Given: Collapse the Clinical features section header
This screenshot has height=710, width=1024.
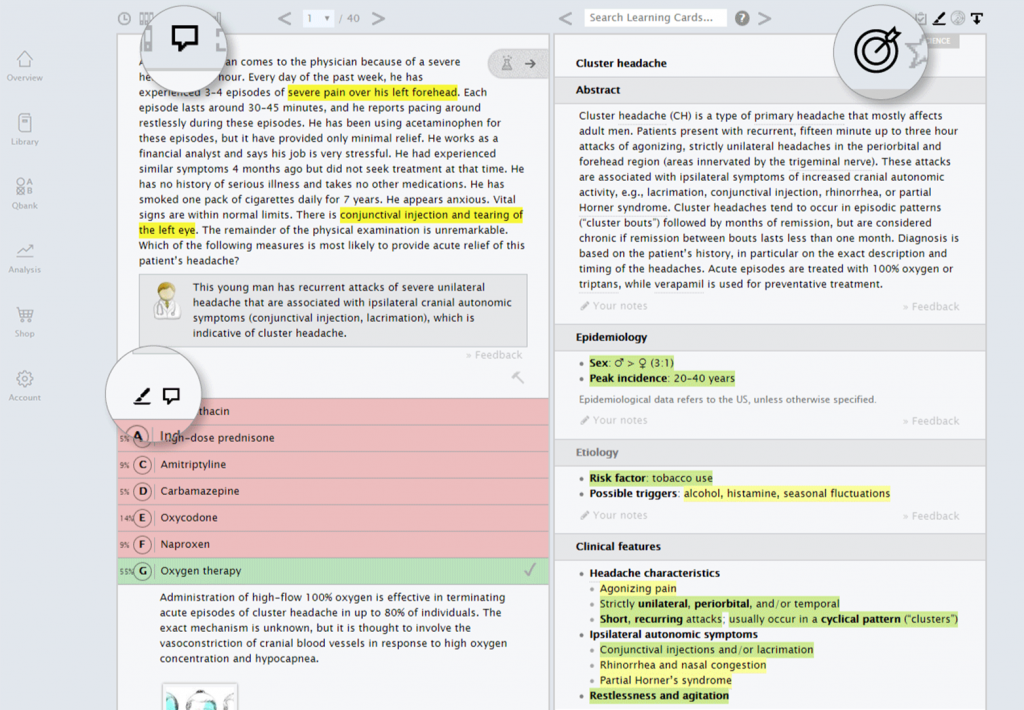Looking at the screenshot, I should click(x=770, y=547).
